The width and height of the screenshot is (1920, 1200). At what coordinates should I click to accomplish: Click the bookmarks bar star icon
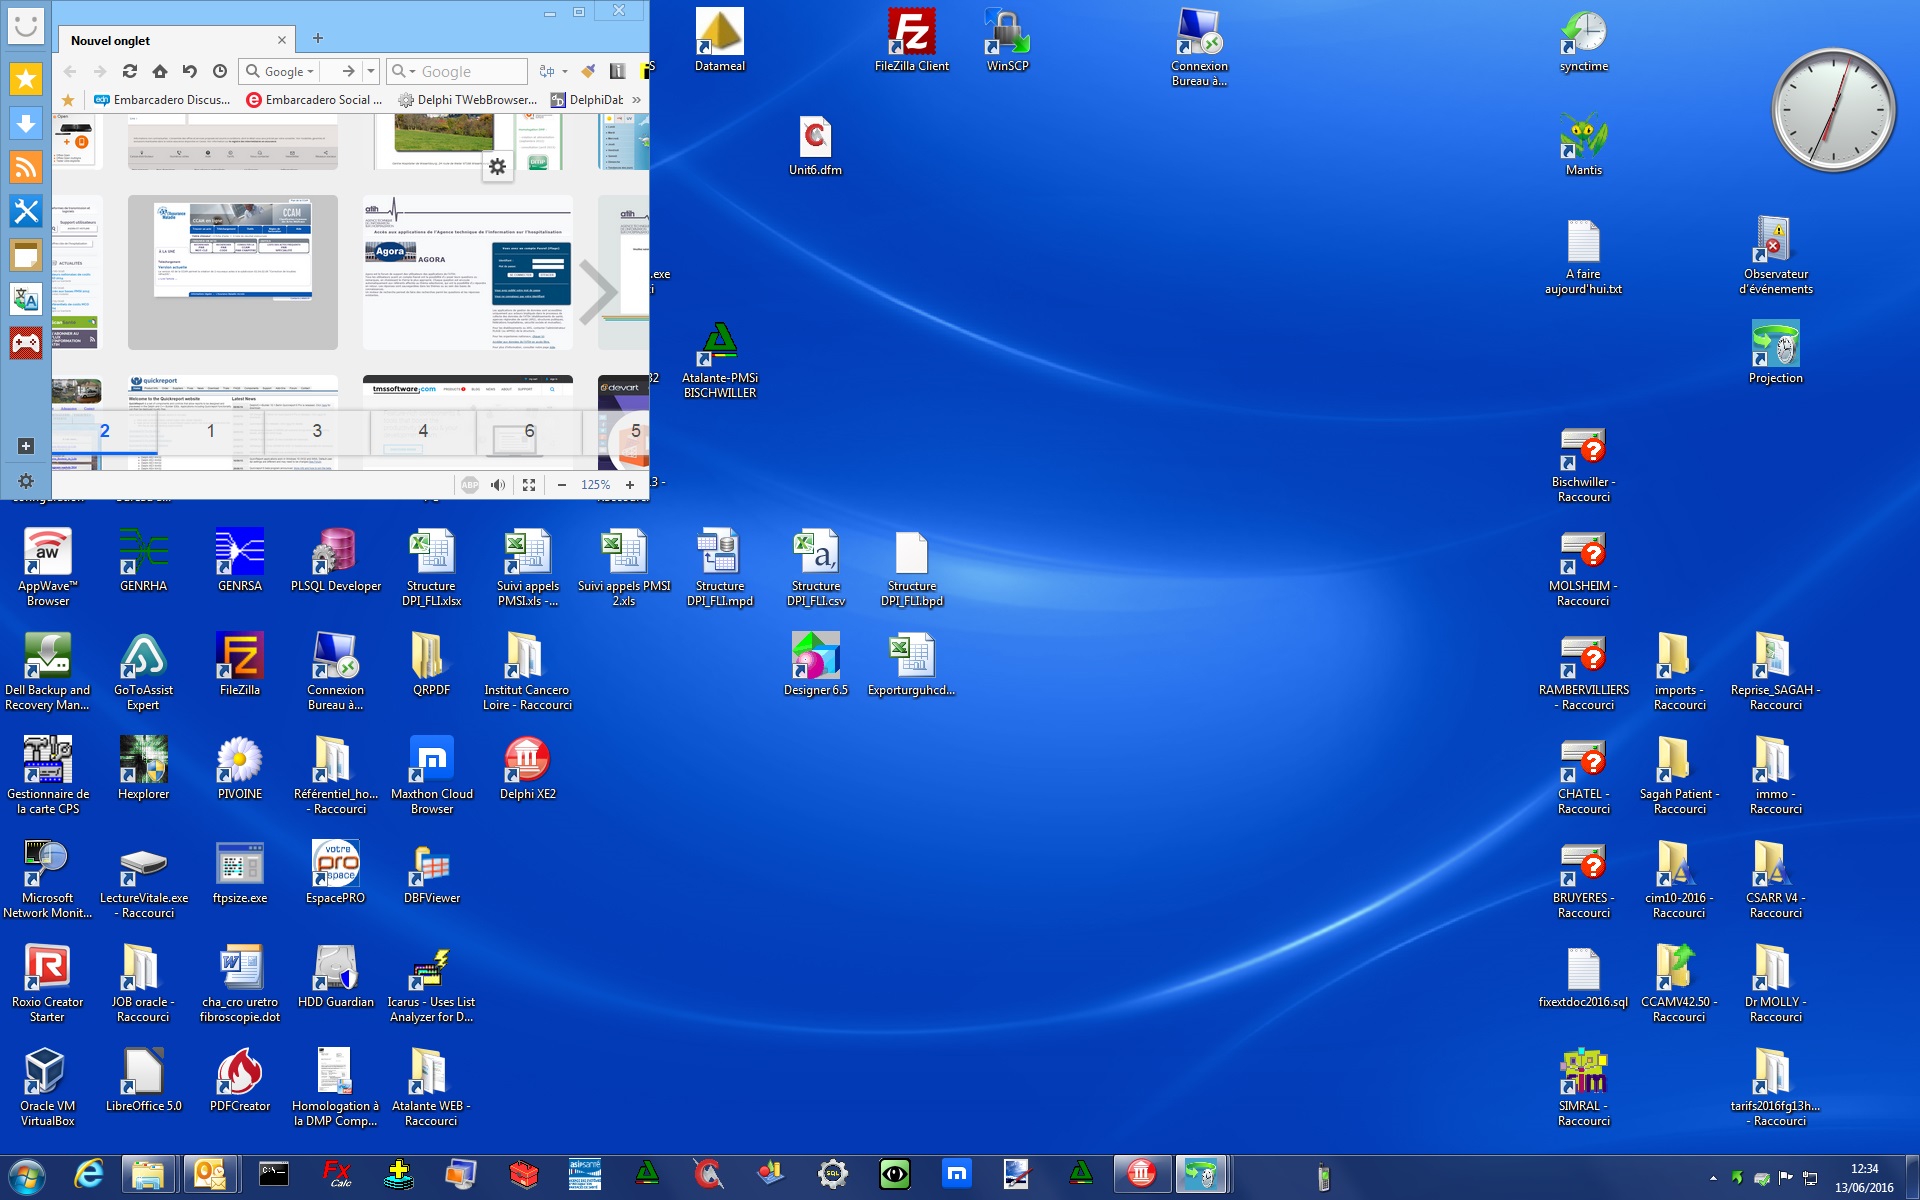[68, 100]
